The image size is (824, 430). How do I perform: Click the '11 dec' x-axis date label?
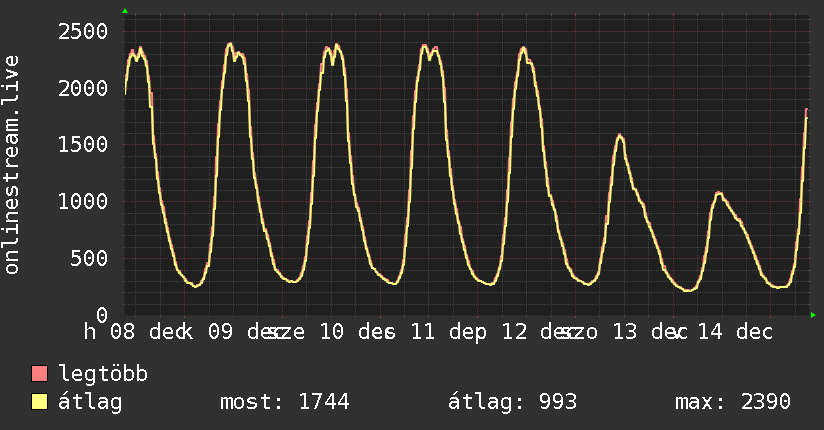pyautogui.click(x=448, y=332)
